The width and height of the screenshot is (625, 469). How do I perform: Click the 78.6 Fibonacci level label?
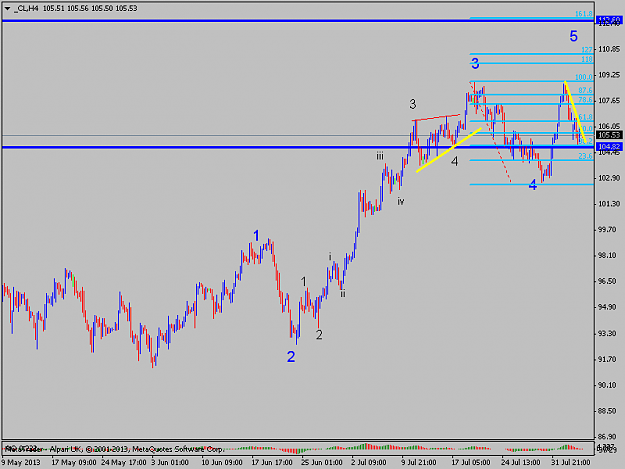(x=586, y=100)
